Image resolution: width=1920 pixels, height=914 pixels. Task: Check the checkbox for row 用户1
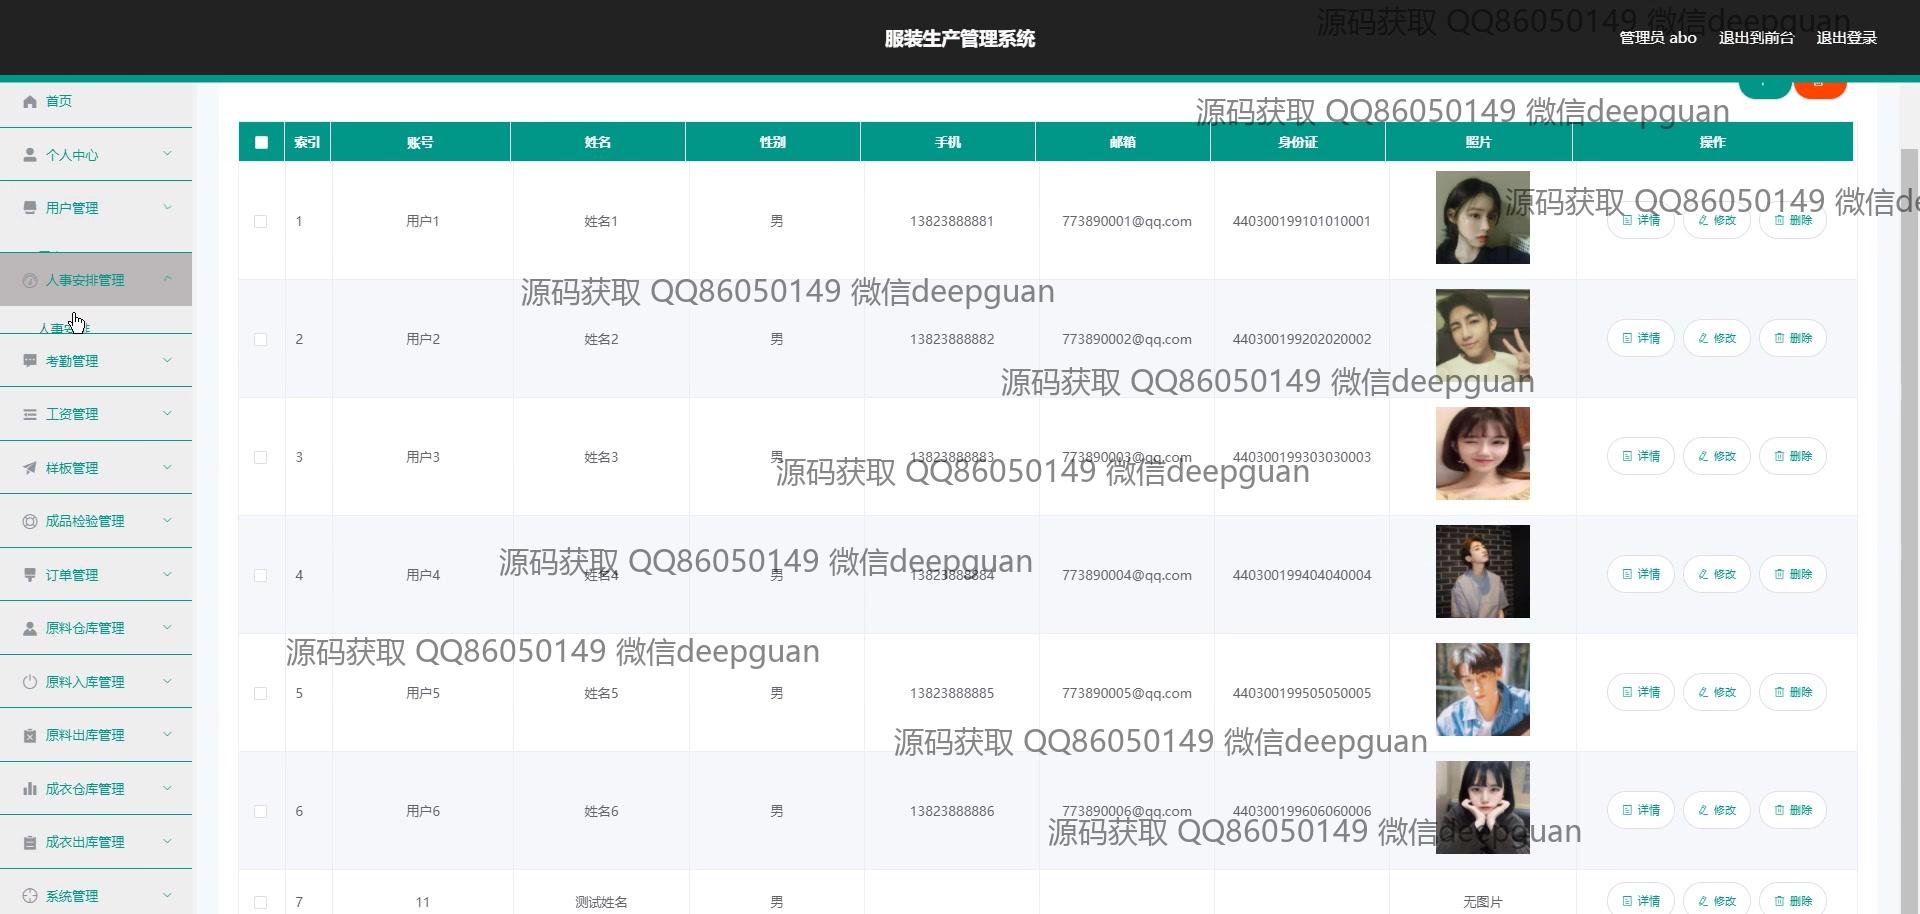pyautogui.click(x=261, y=221)
